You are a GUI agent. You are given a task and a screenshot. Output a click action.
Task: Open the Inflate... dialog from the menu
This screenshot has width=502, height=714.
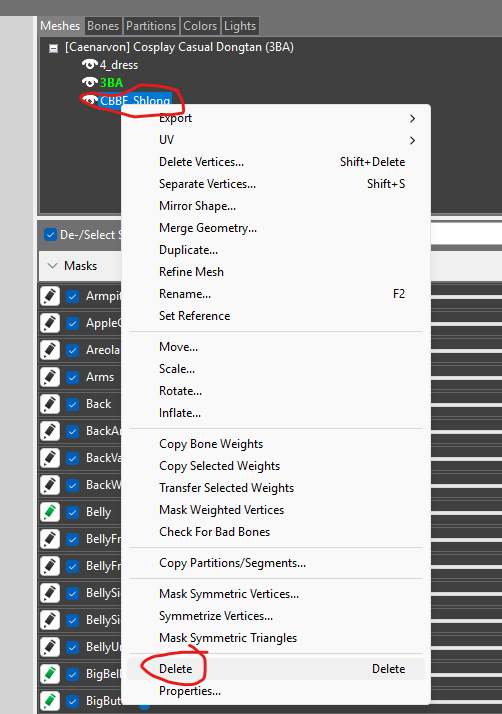(x=276, y=413)
